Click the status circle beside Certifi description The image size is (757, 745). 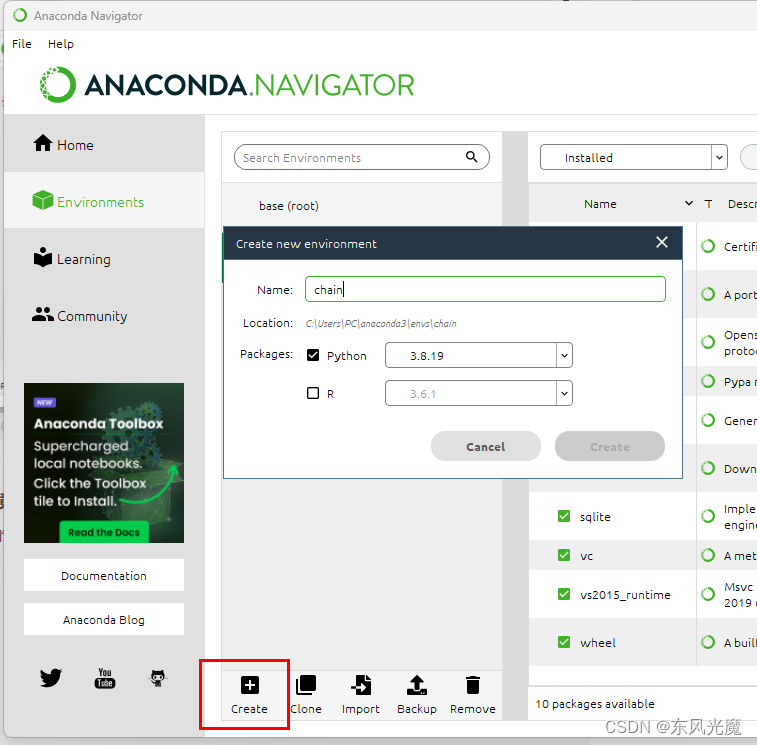708,246
